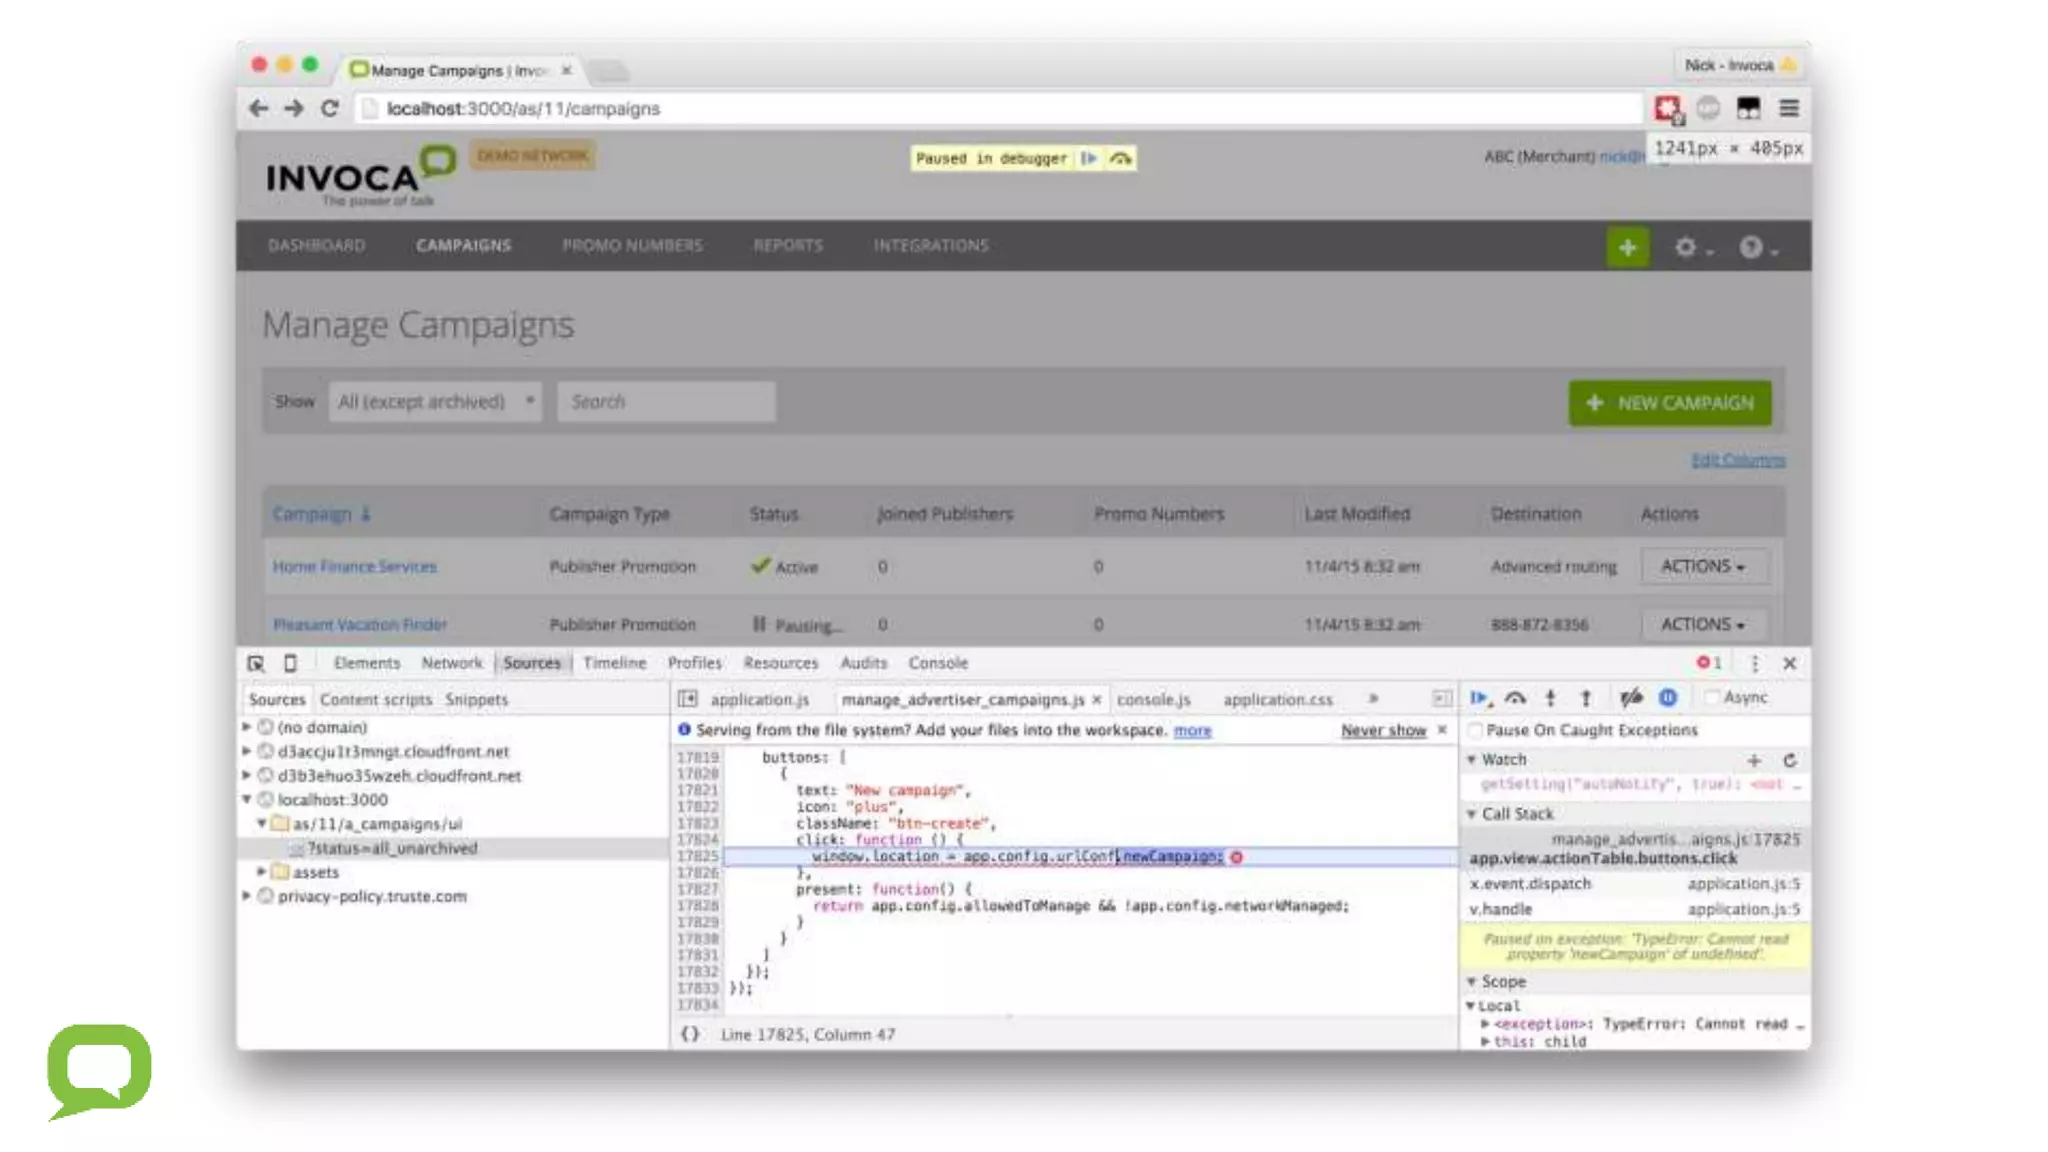Step over next function call
The height and width of the screenshot is (1152, 2048).
click(x=1515, y=698)
